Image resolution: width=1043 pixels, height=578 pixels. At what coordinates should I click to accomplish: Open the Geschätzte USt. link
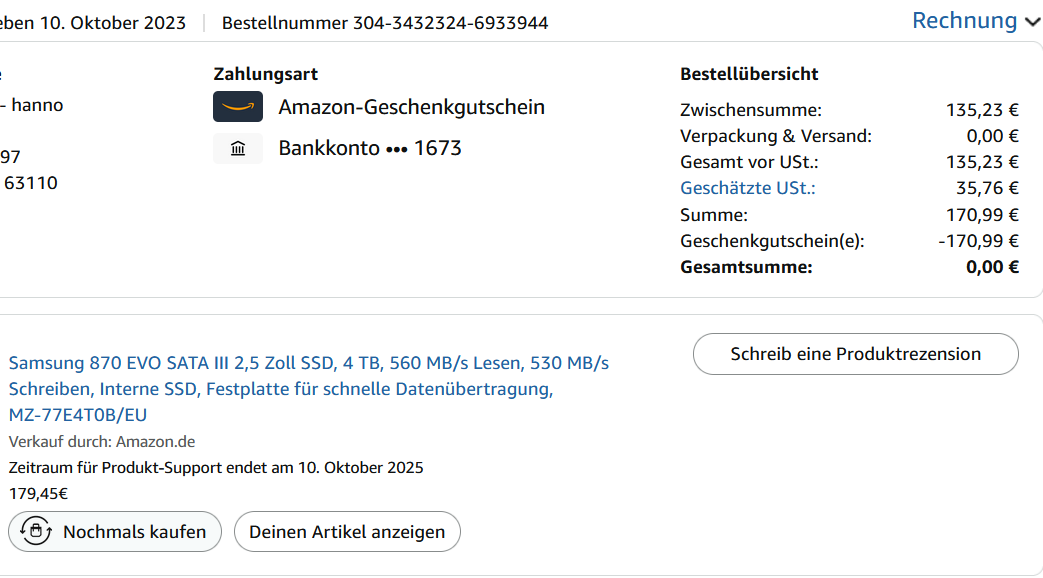coord(747,188)
